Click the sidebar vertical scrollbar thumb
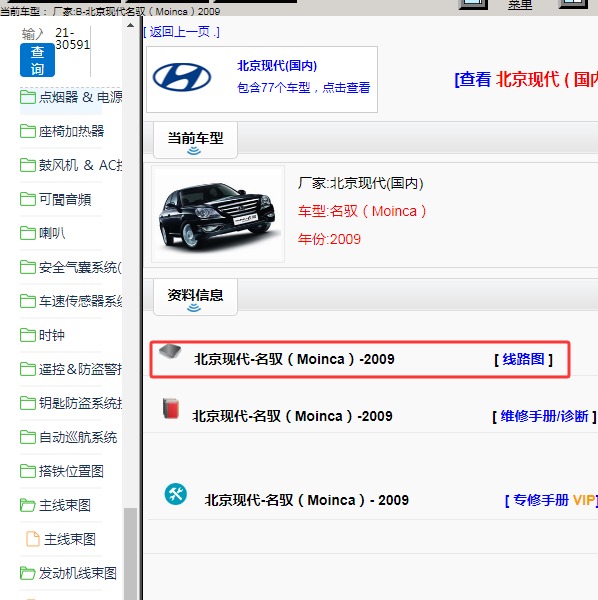598x600 pixels. click(131, 554)
